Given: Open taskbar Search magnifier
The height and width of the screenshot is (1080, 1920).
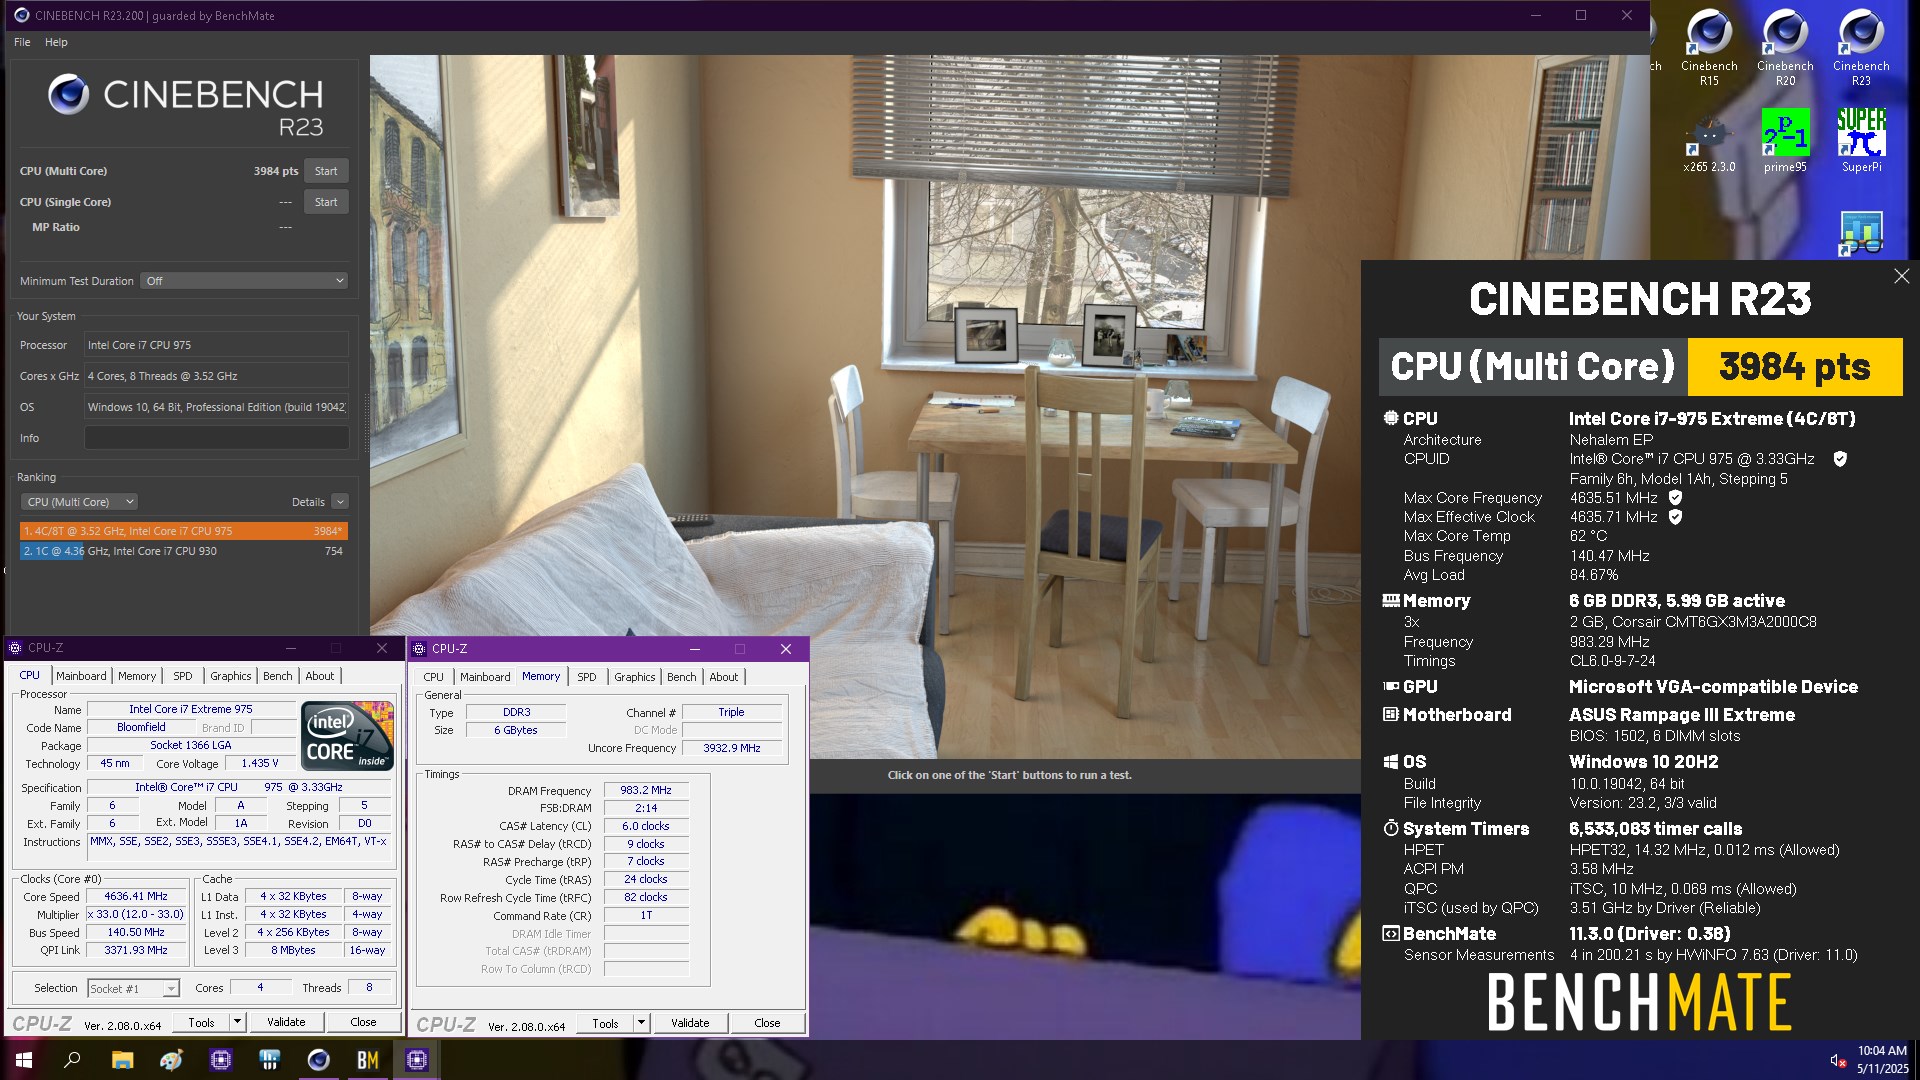Looking at the screenshot, I should 72,1060.
